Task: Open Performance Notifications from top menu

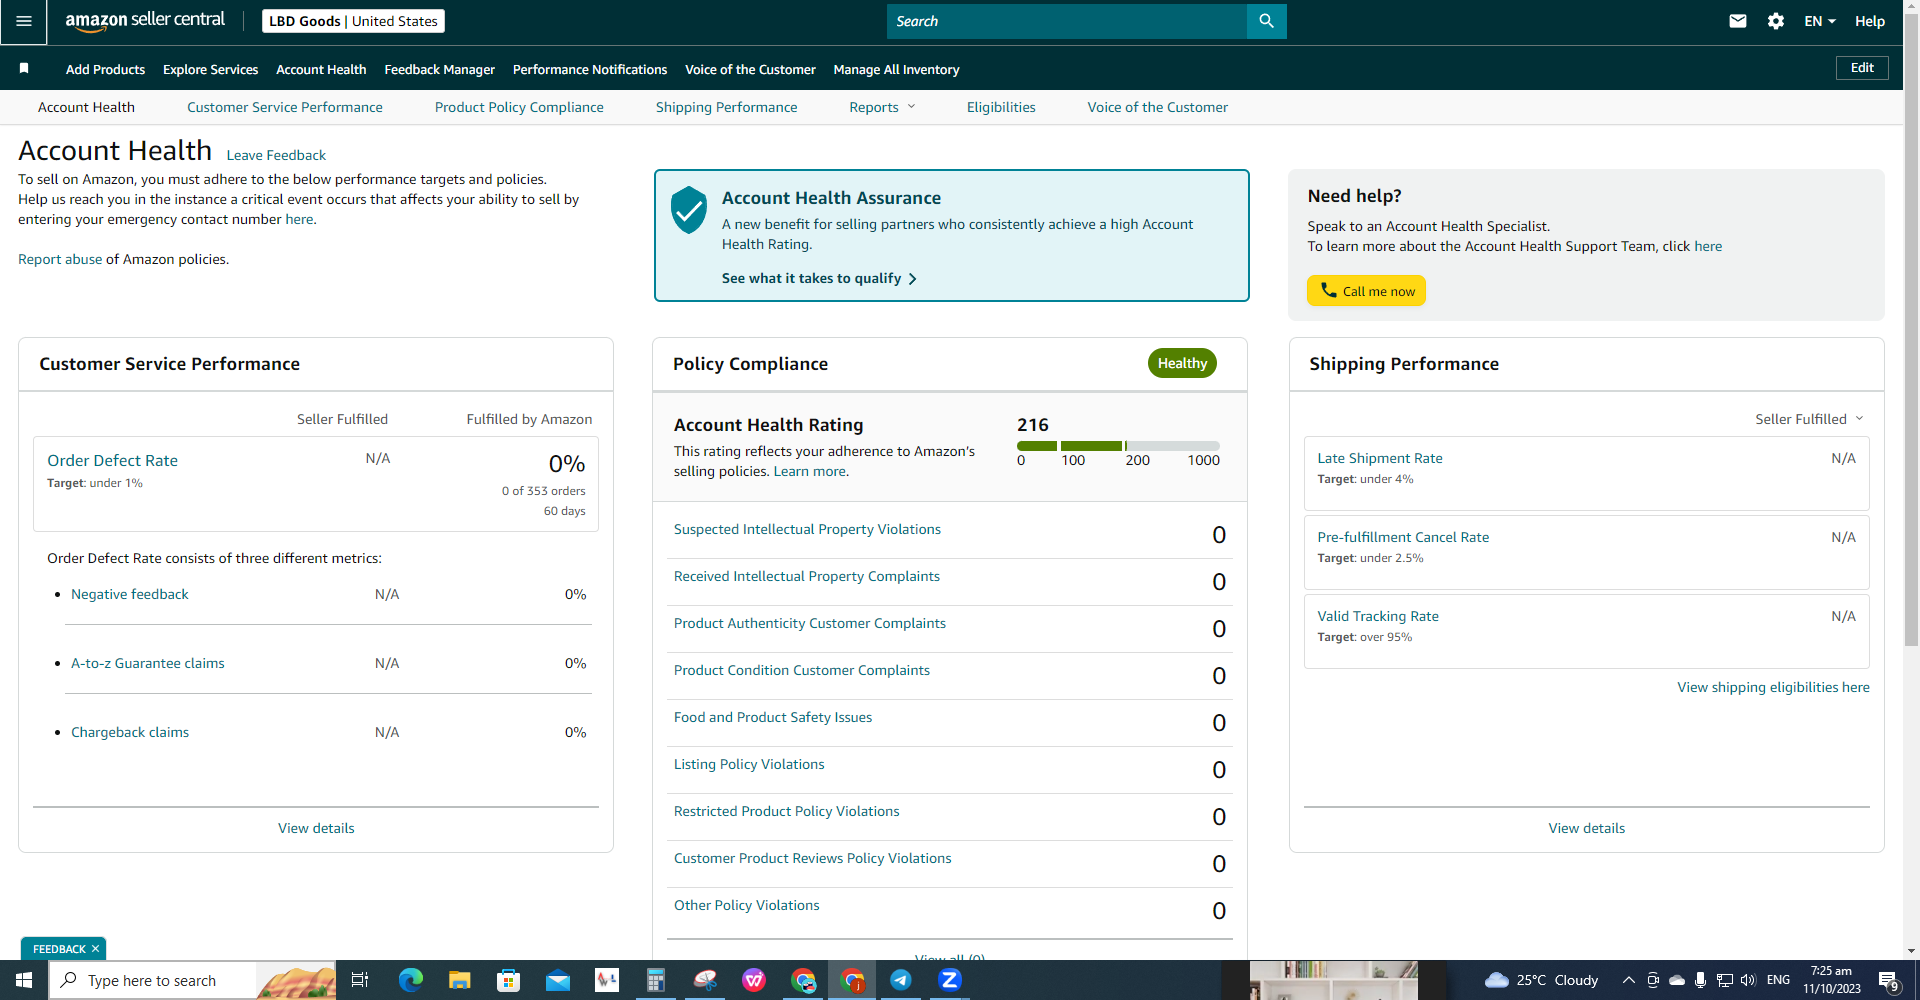Action: (590, 69)
